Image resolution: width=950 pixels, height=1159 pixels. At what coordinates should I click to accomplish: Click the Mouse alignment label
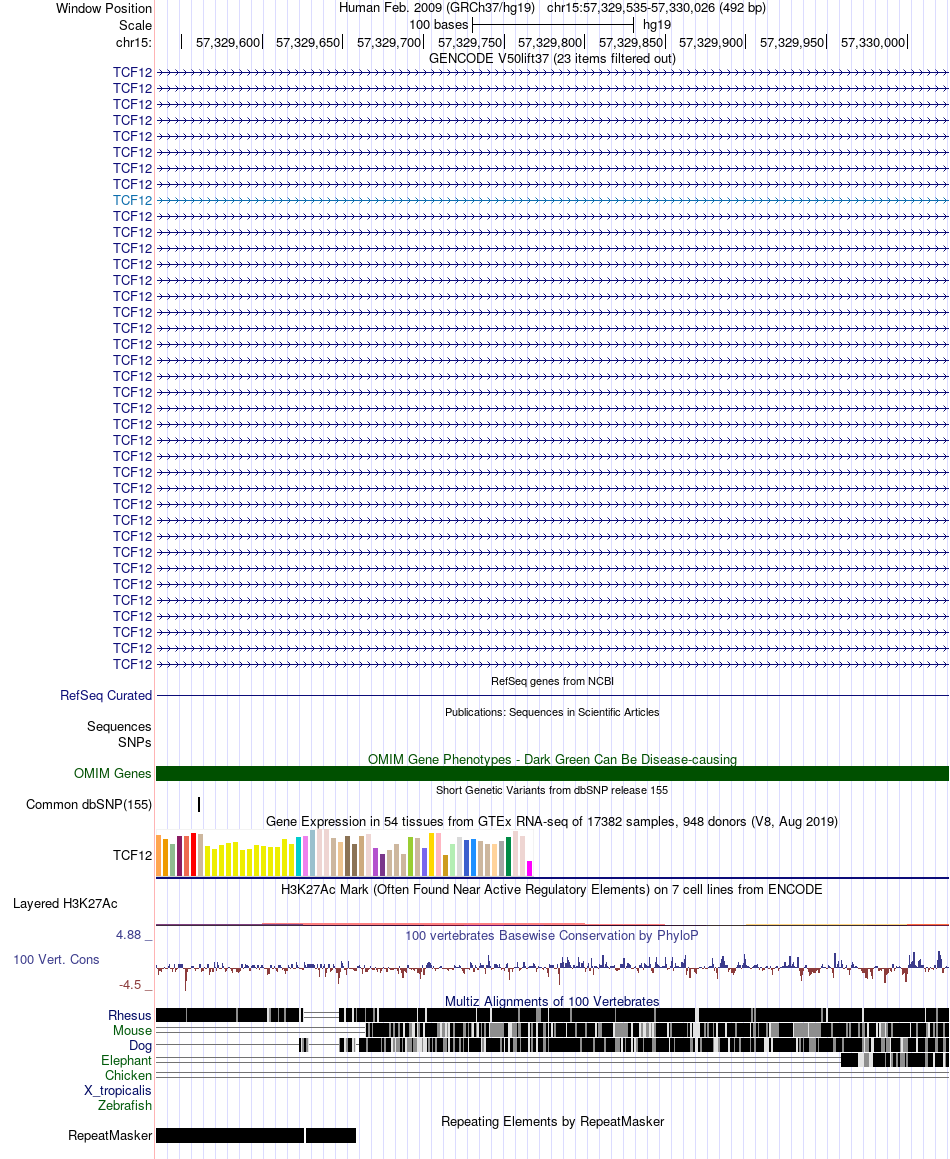tap(132, 1030)
